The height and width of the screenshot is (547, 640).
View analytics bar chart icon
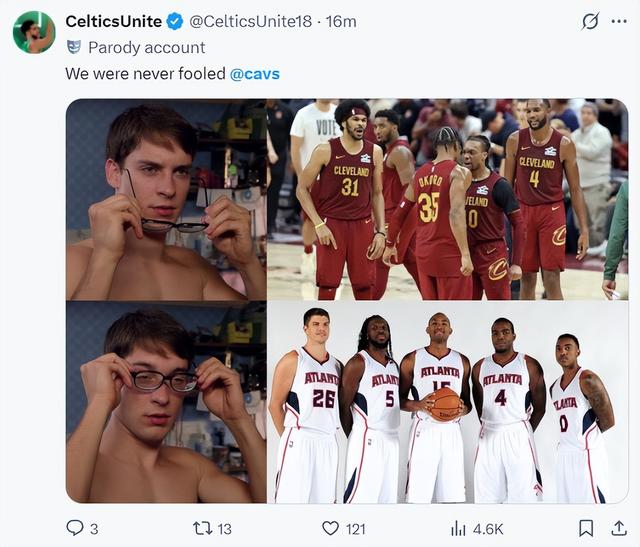[458, 529]
